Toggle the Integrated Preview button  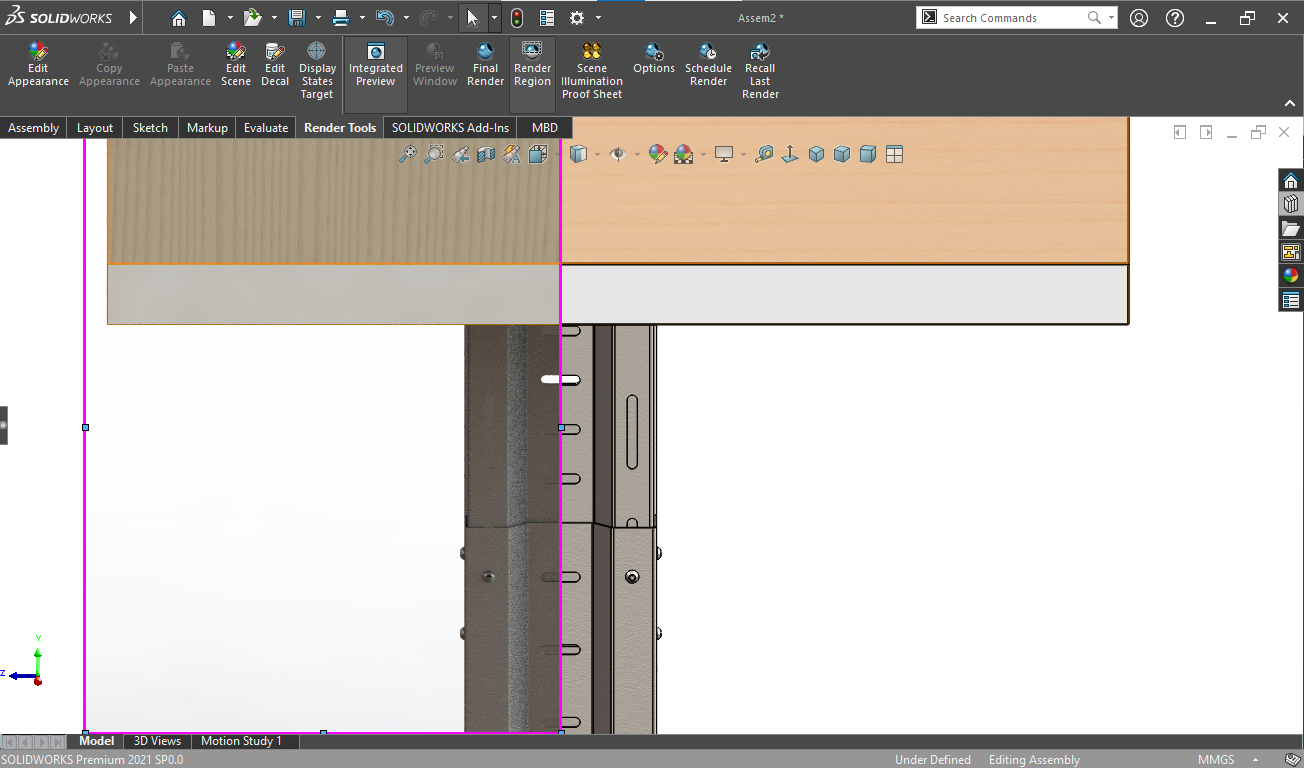click(376, 64)
